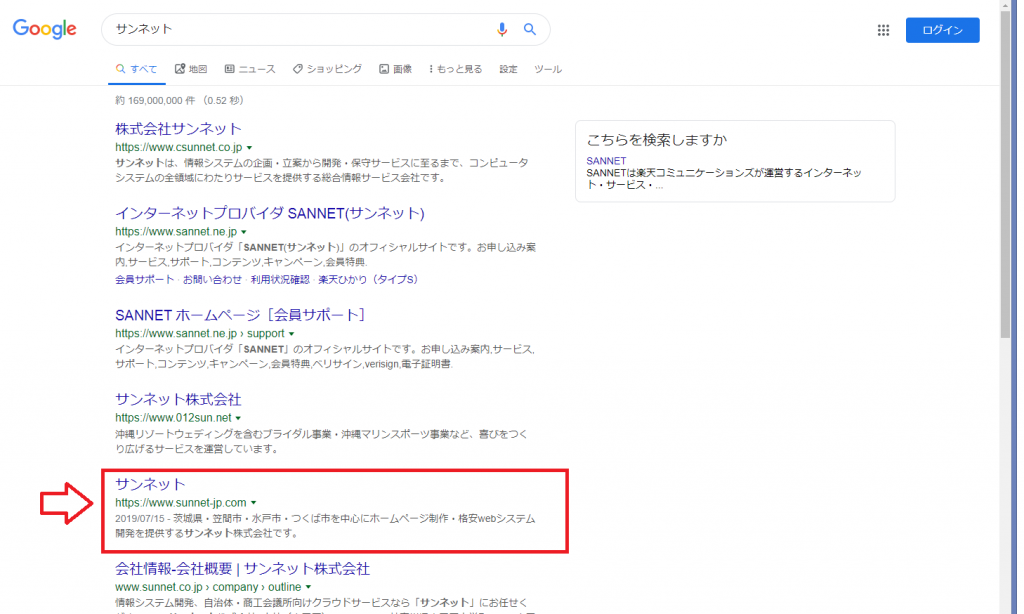Click the https://www.012sun.net URL text
The height and width of the screenshot is (614, 1024).
pos(173,418)
